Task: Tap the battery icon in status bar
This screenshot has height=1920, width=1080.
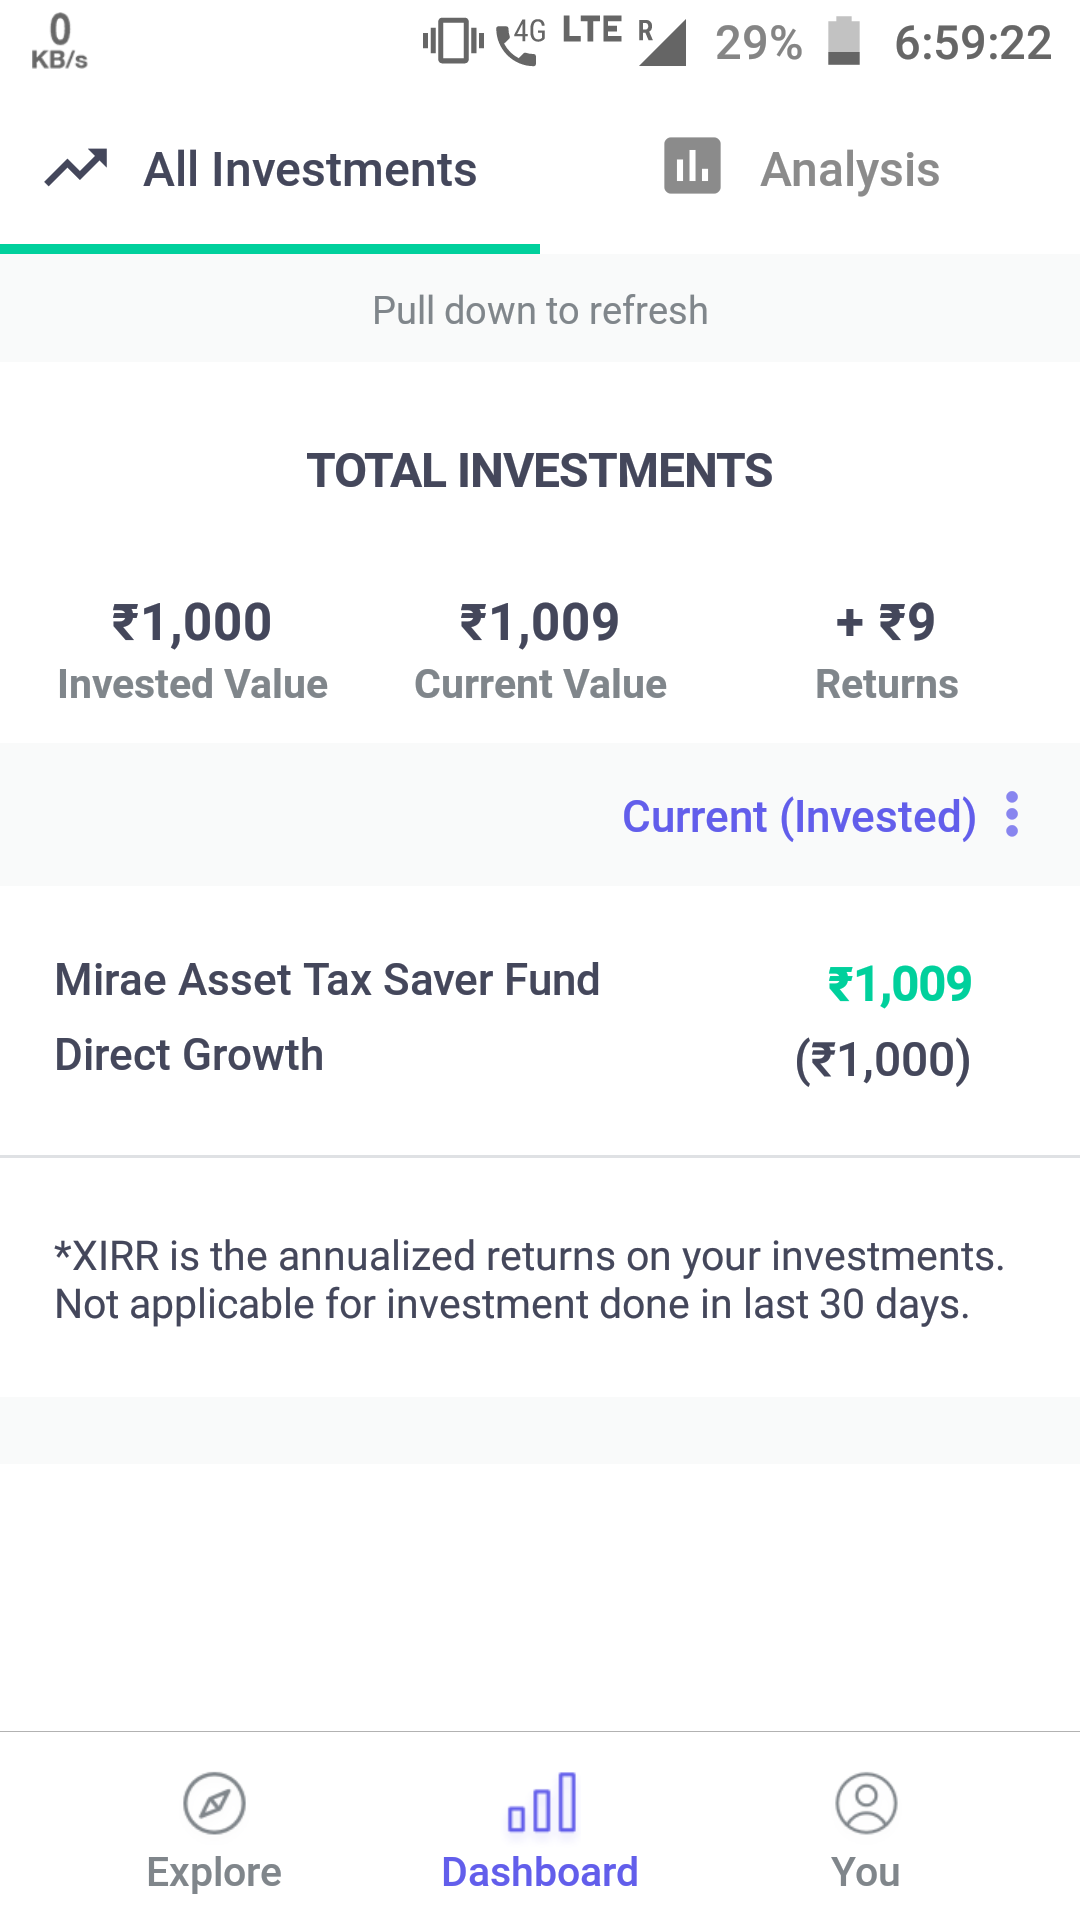Action: (844, 42)
